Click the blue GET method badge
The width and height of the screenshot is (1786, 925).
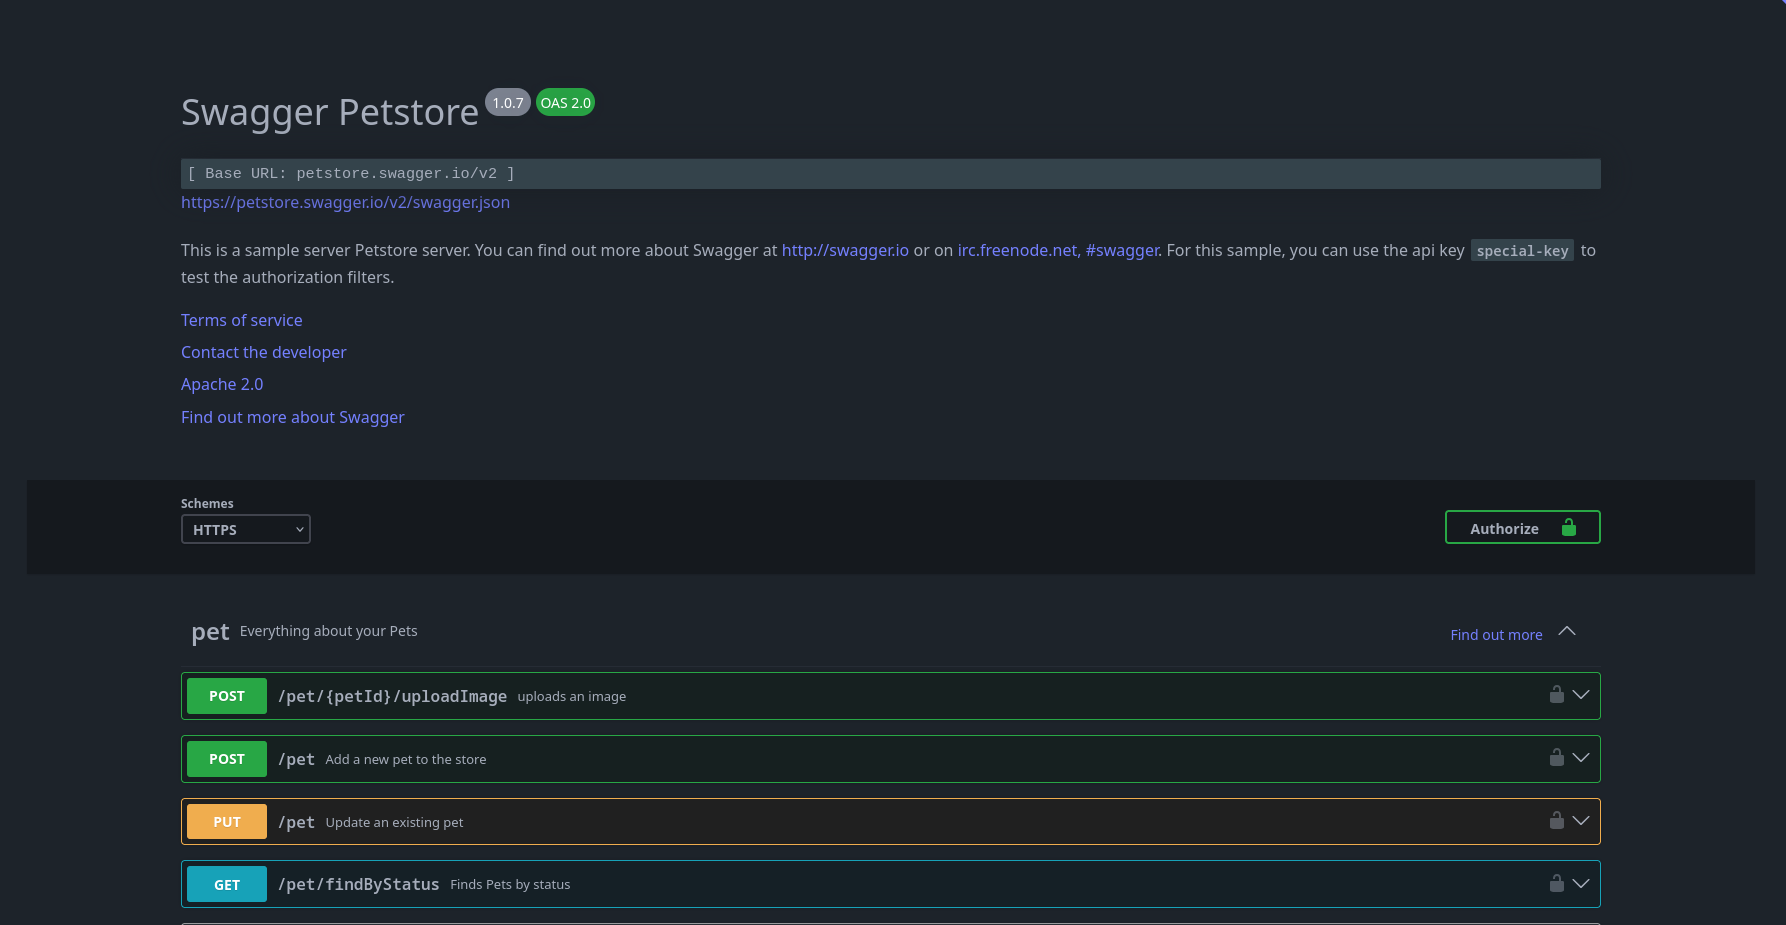point(227,885)
